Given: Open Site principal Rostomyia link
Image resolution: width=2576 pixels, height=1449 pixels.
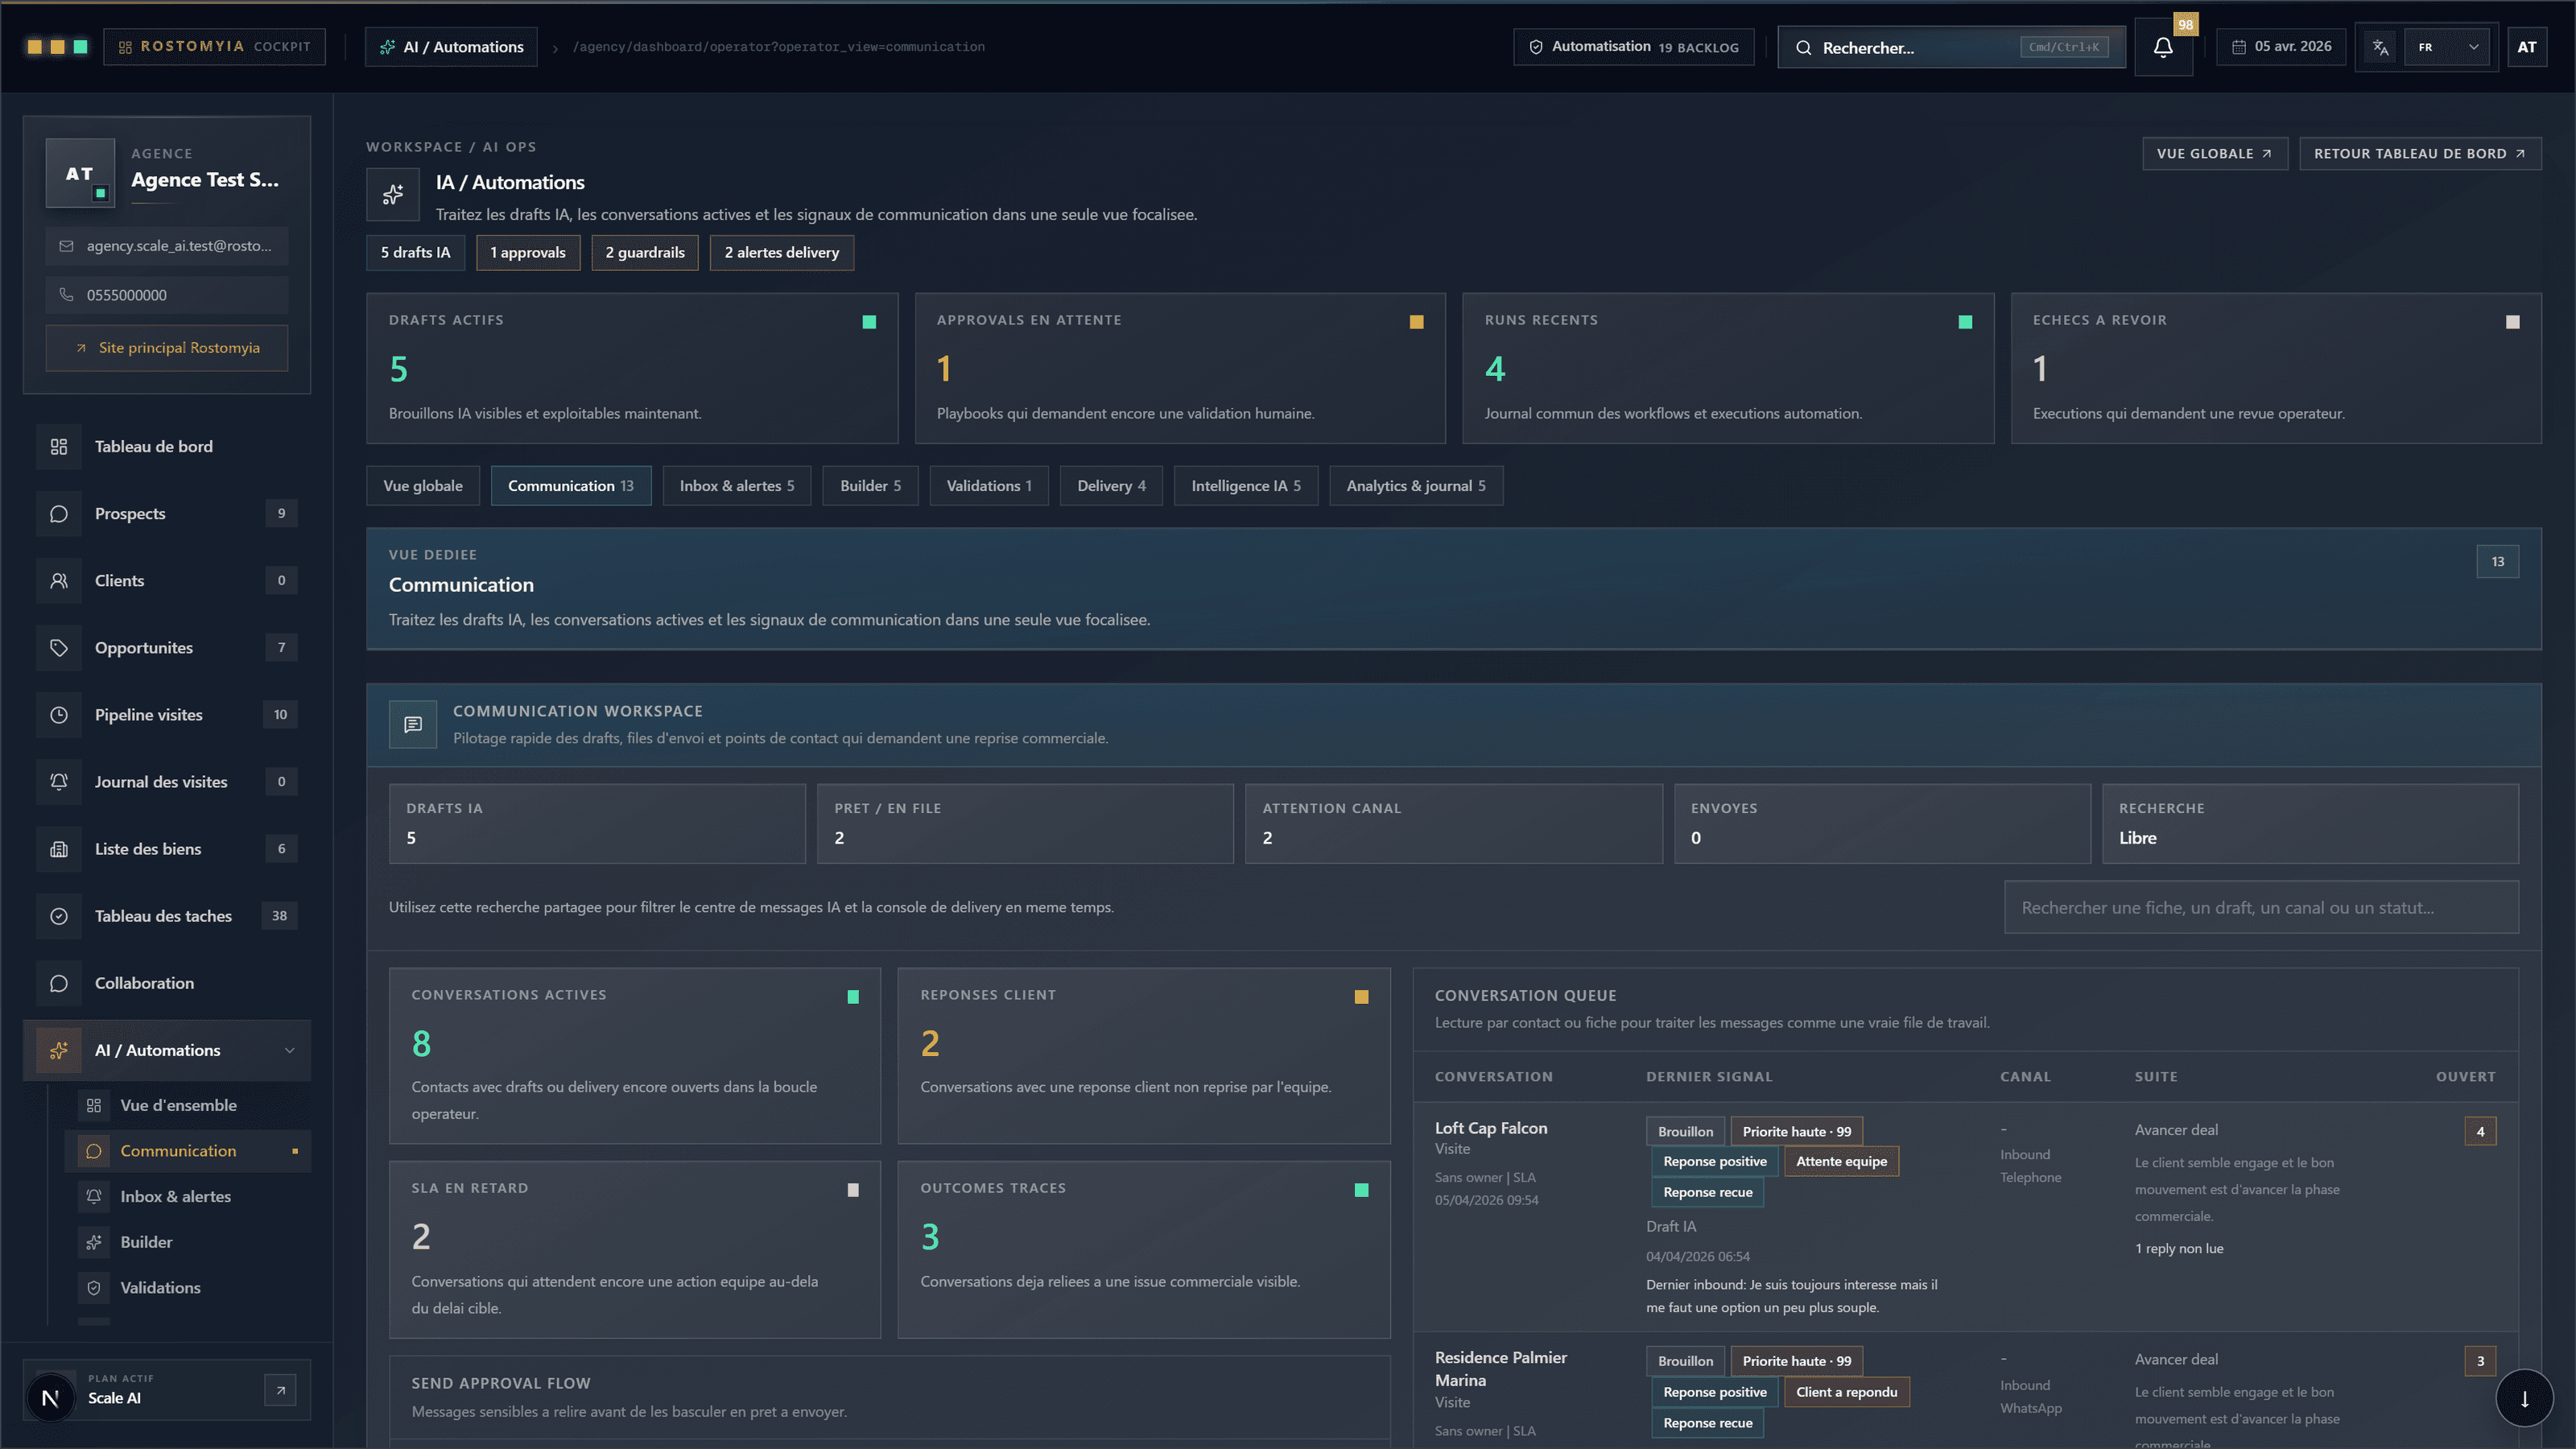Looking at the screenshot, I should [167, 348].
